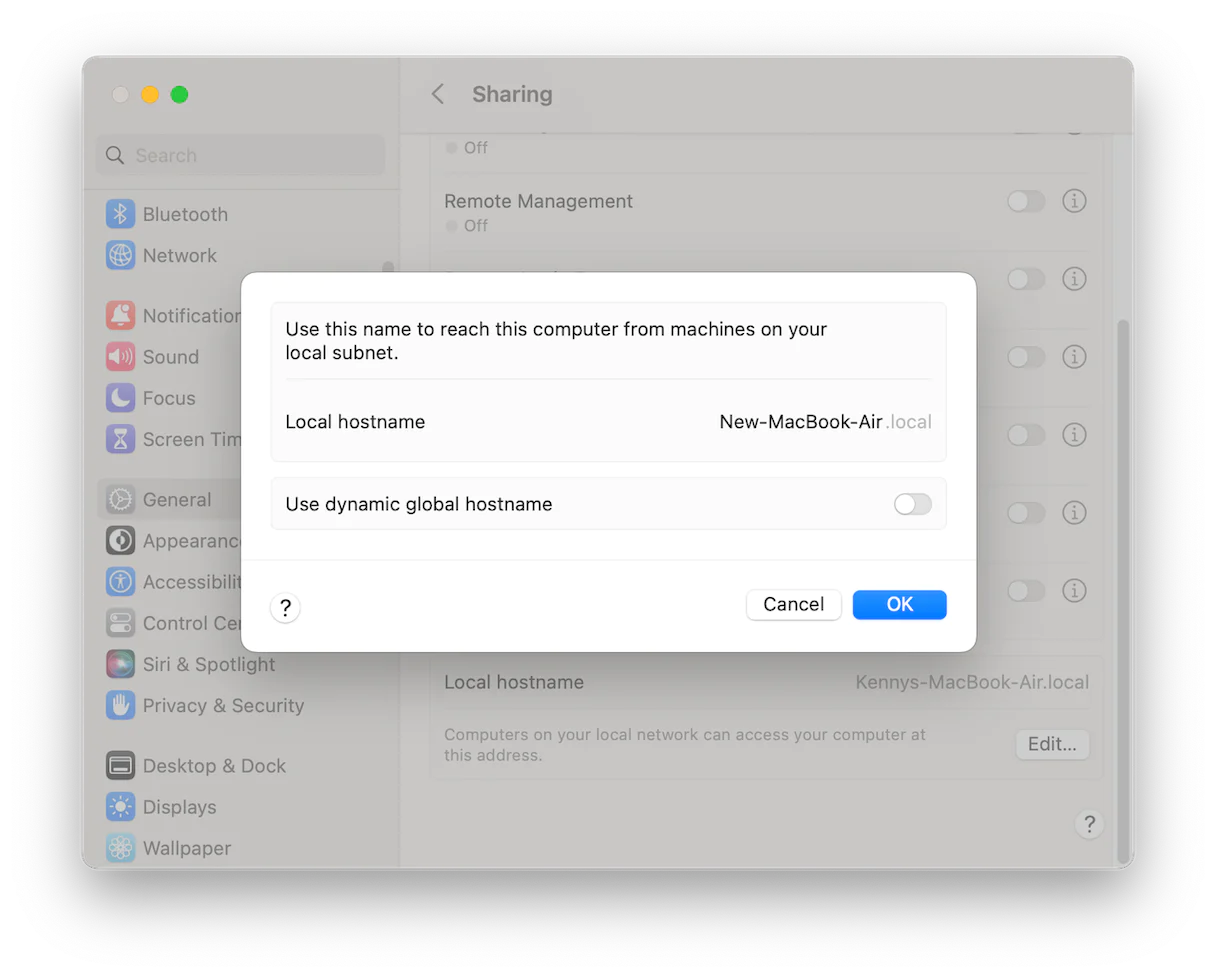Open the Displays sun icon
Image resolution: width=1216 pixels, height=977 pixels.
pyautogui.click(x=120, y=807)
